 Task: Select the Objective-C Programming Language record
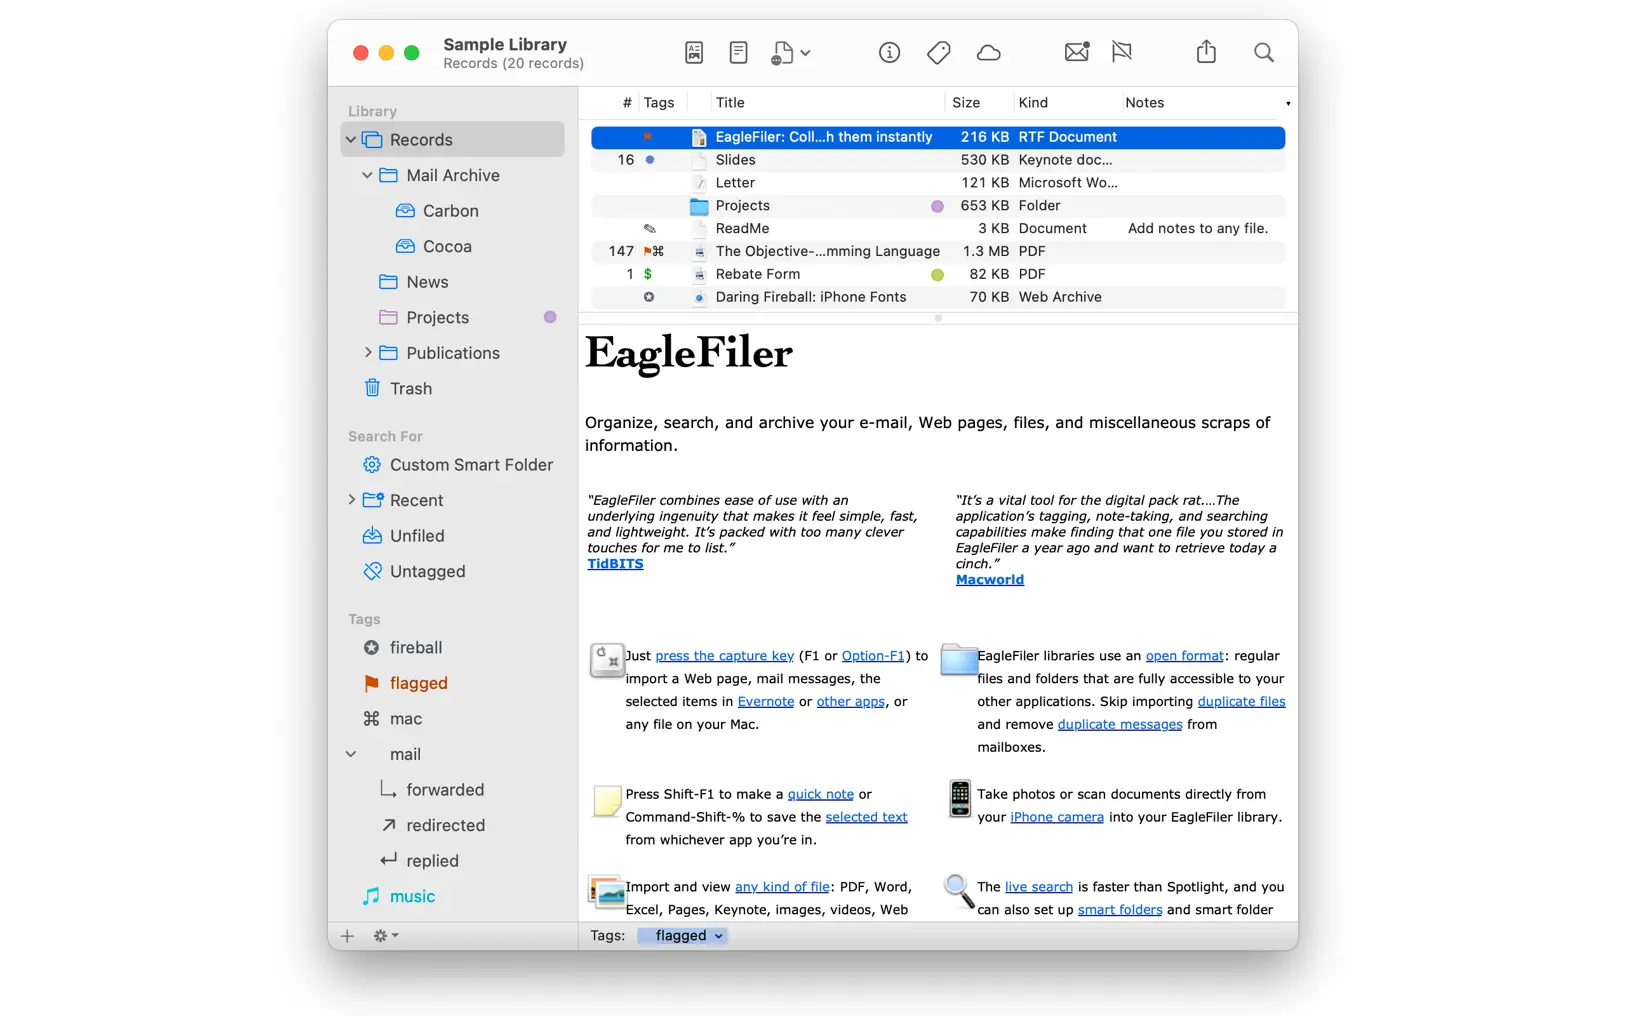coord(827,251)
